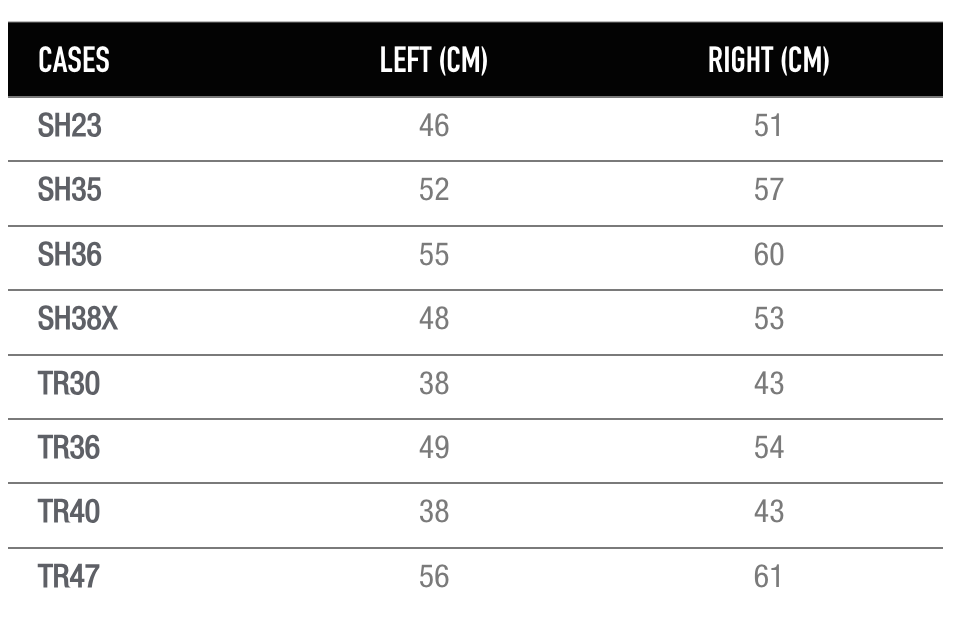958x644 pixels.
Task: Select the TR36 case row label
Action: pos(69,447)
